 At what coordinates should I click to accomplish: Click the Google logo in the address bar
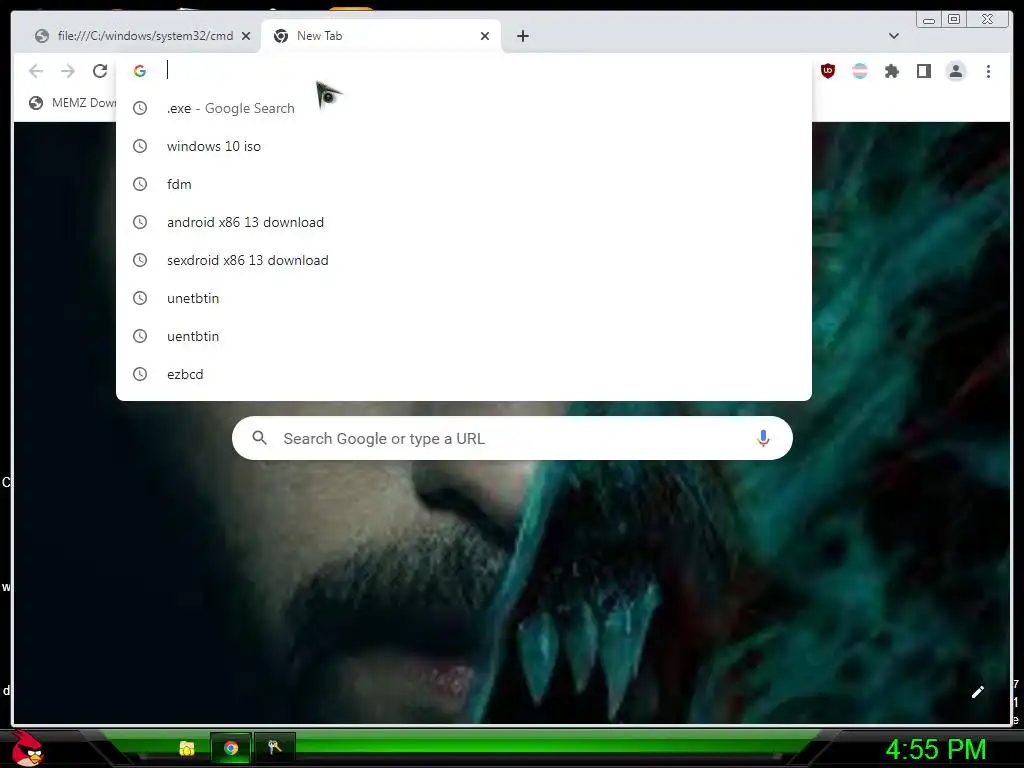(x=140, y=71)
